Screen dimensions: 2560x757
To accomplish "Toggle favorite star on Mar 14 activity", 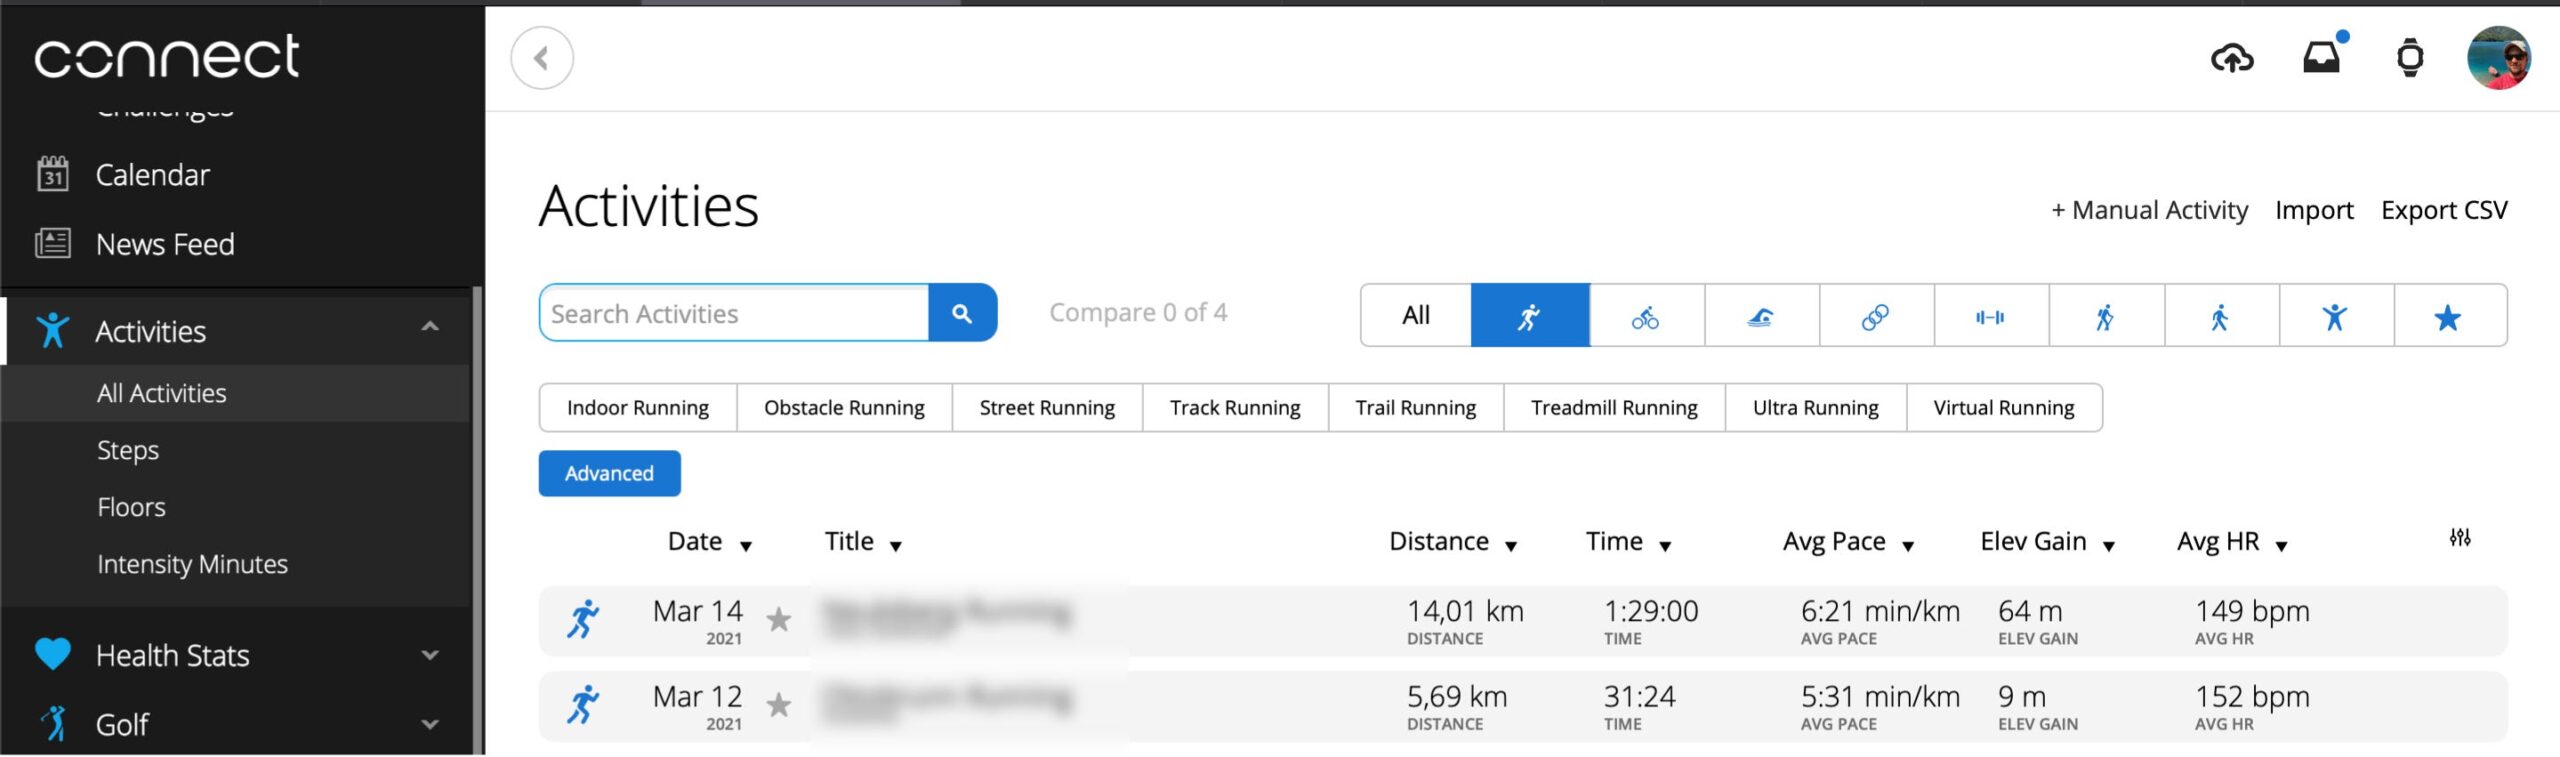I will pyautogui.click(x=779, y=620).
